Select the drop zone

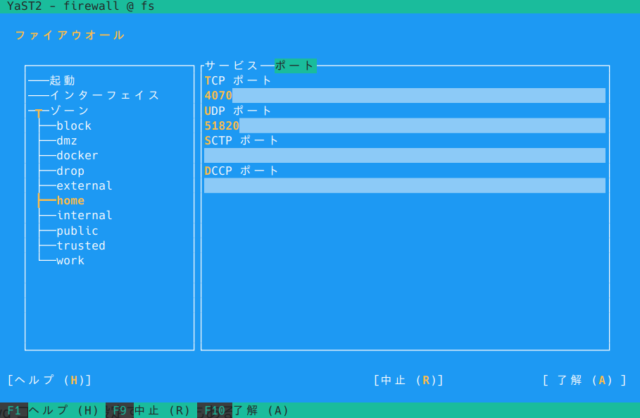point(70,171)
